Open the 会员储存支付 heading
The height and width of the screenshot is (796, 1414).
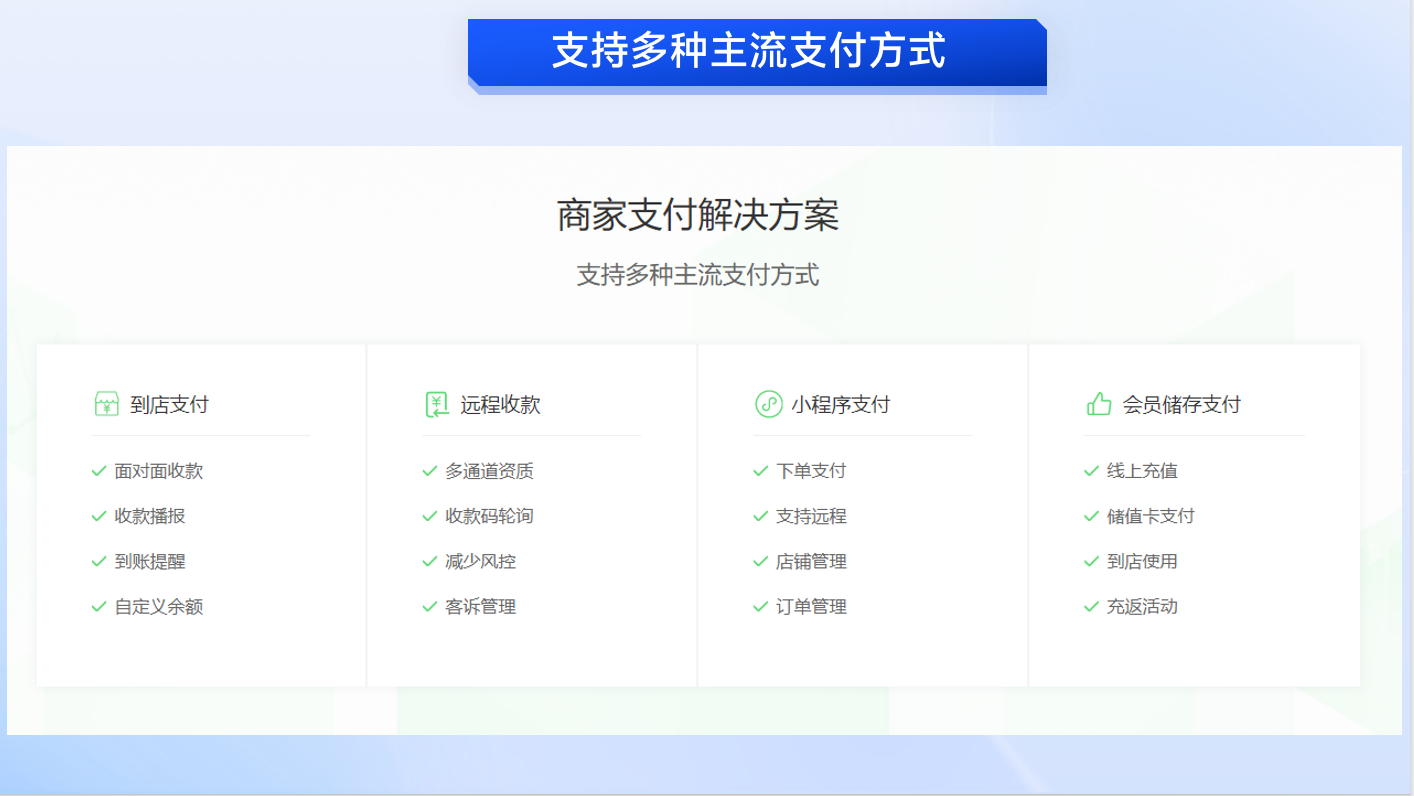point(1181,405)
